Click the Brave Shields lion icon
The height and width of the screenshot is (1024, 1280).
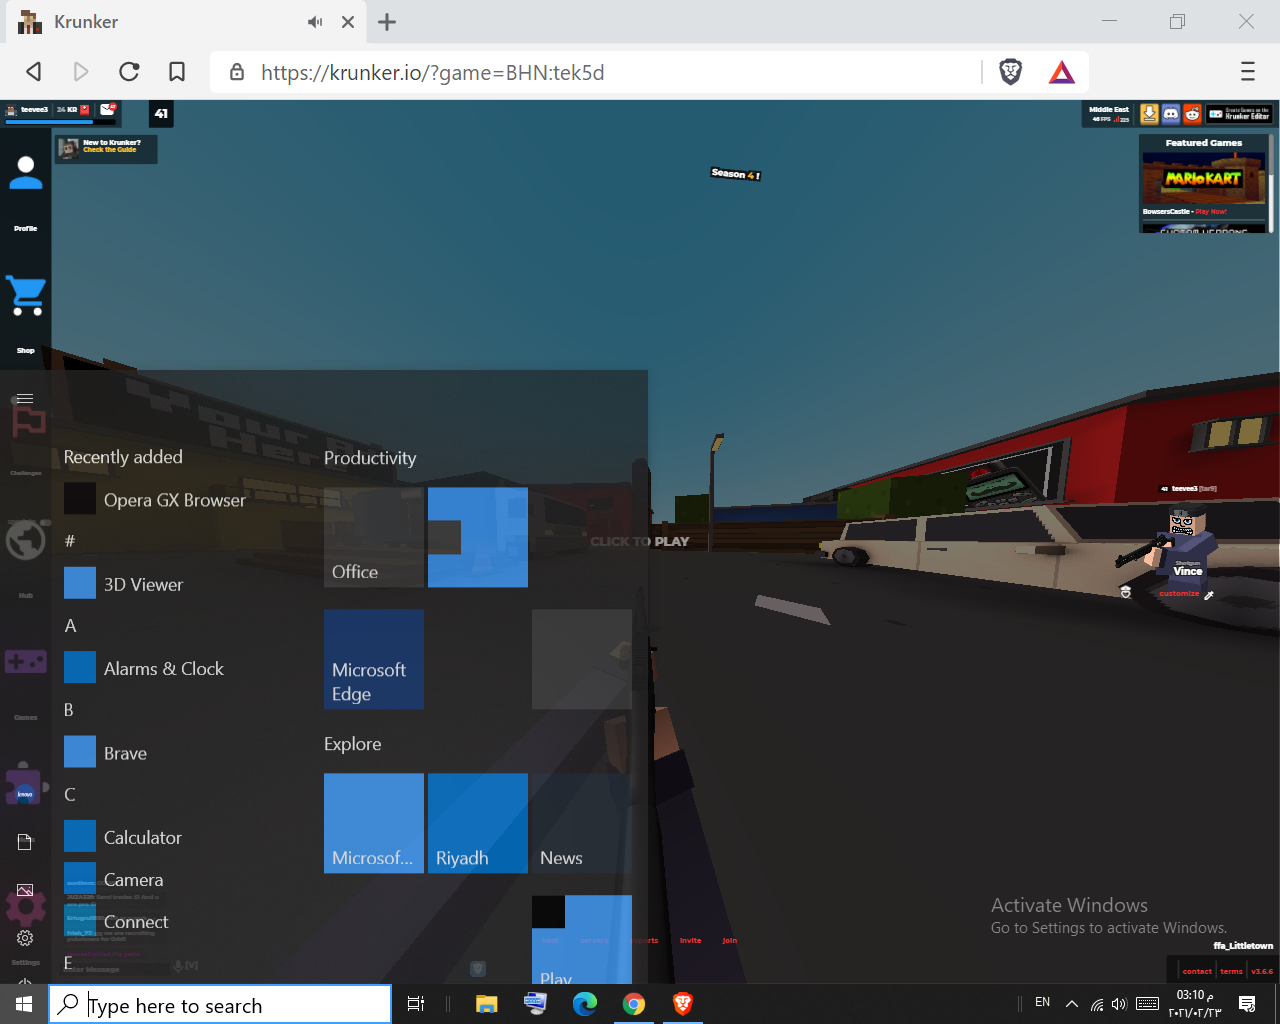pyautogui.click(x=1010, y=72)
